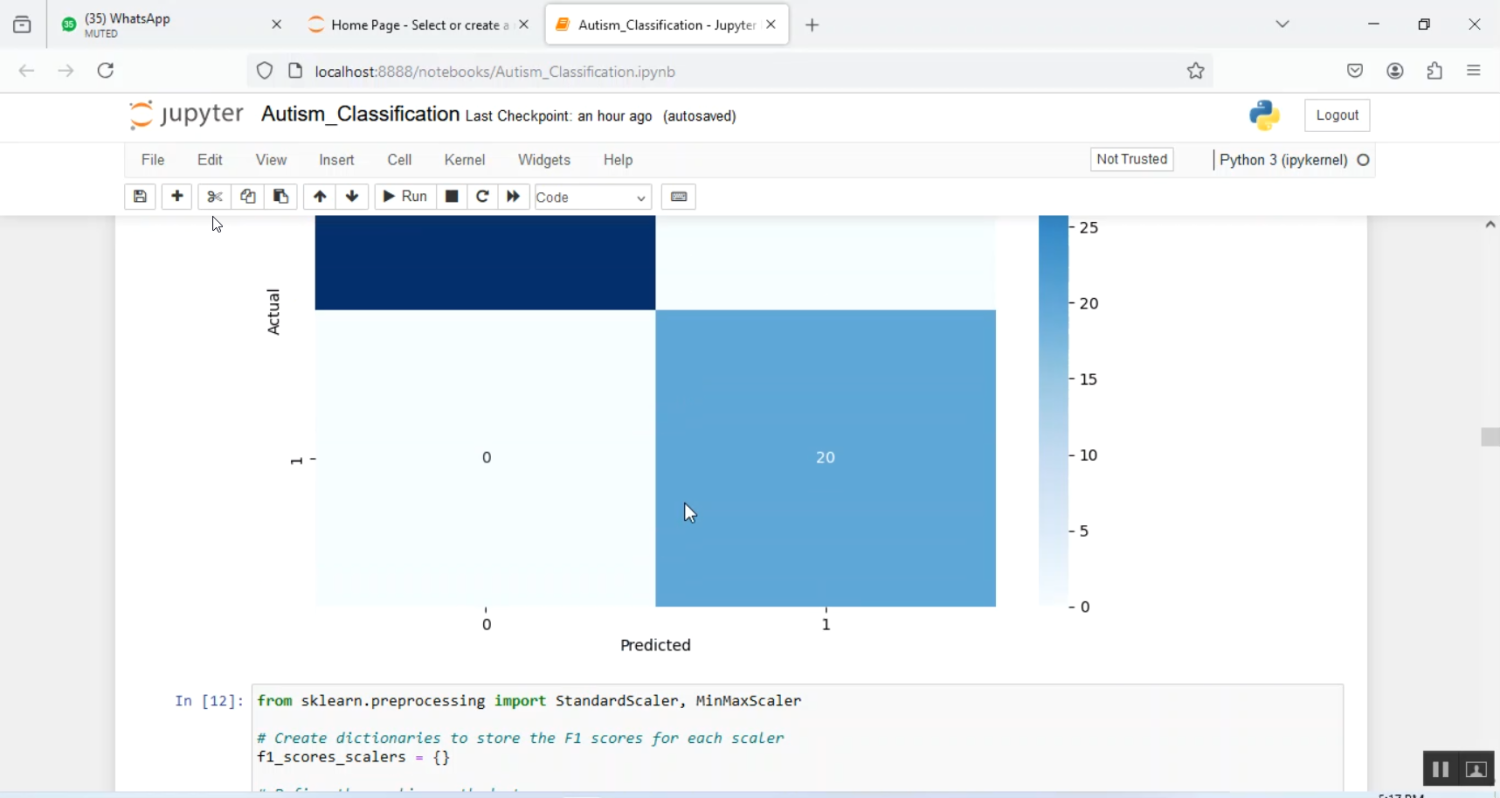Viewport: 1500px width, 798px height.
Task: Bookmark this page with the star icon
Action: 1195,71
